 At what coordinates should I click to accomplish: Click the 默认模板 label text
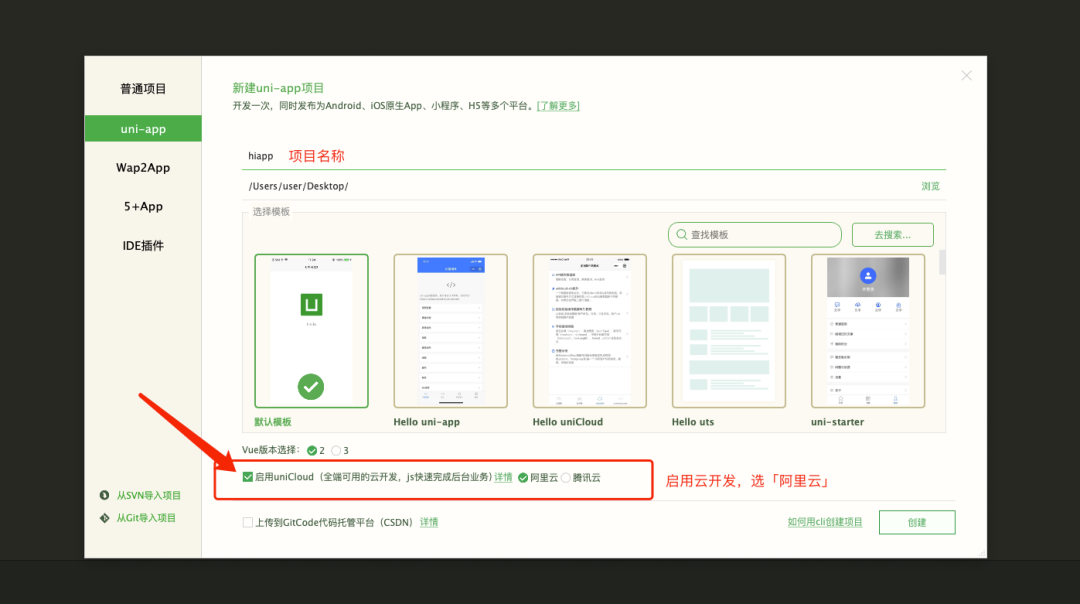click(x=273, y=421)
